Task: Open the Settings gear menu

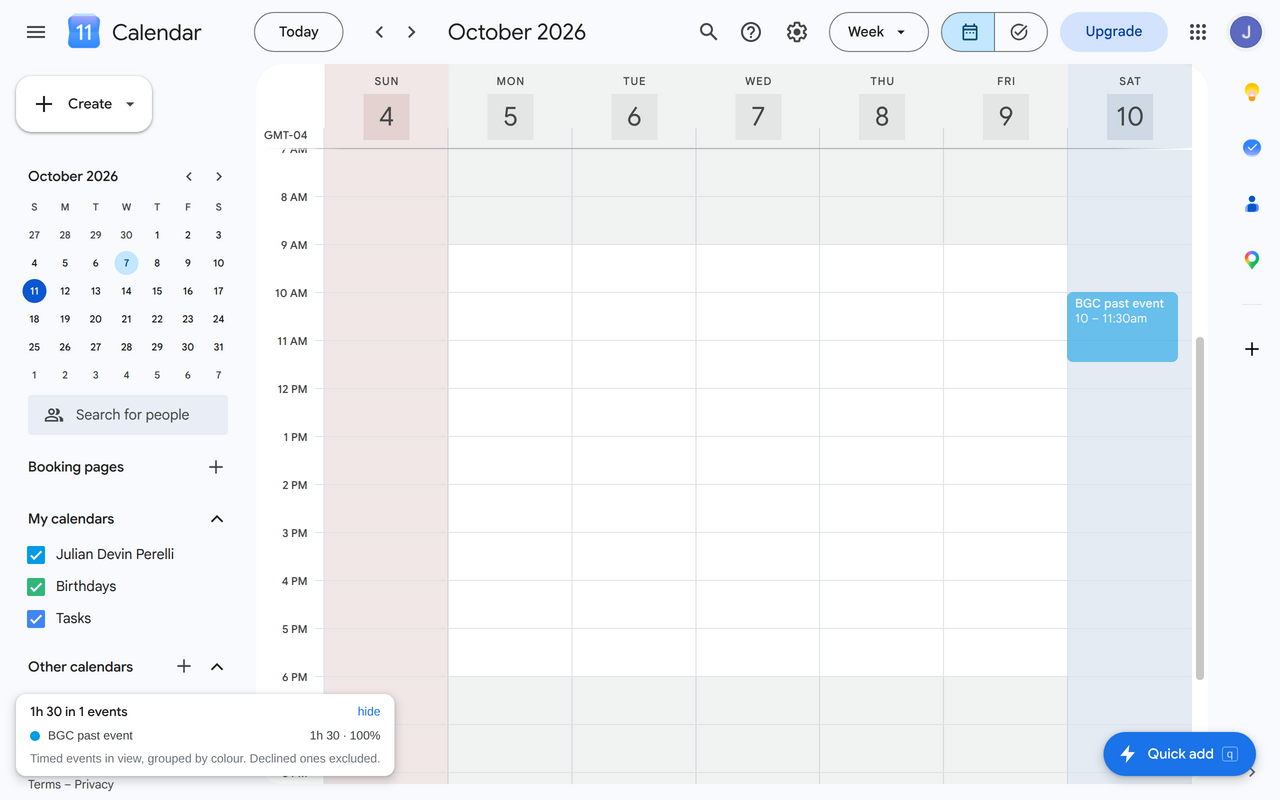Action: 797,32
